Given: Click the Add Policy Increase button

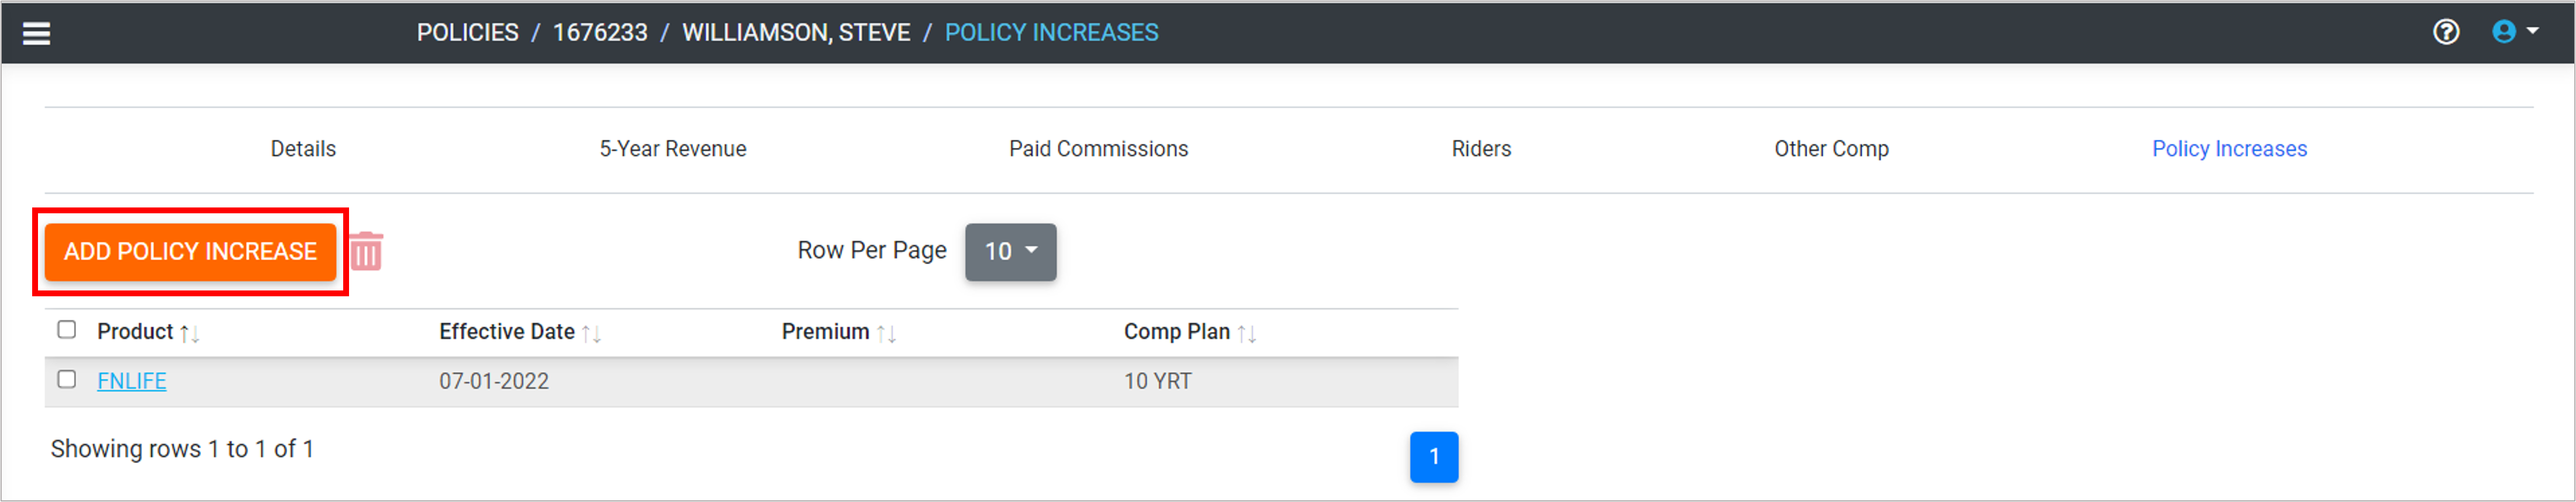Looking at the screenshot, I should point(190,251).
